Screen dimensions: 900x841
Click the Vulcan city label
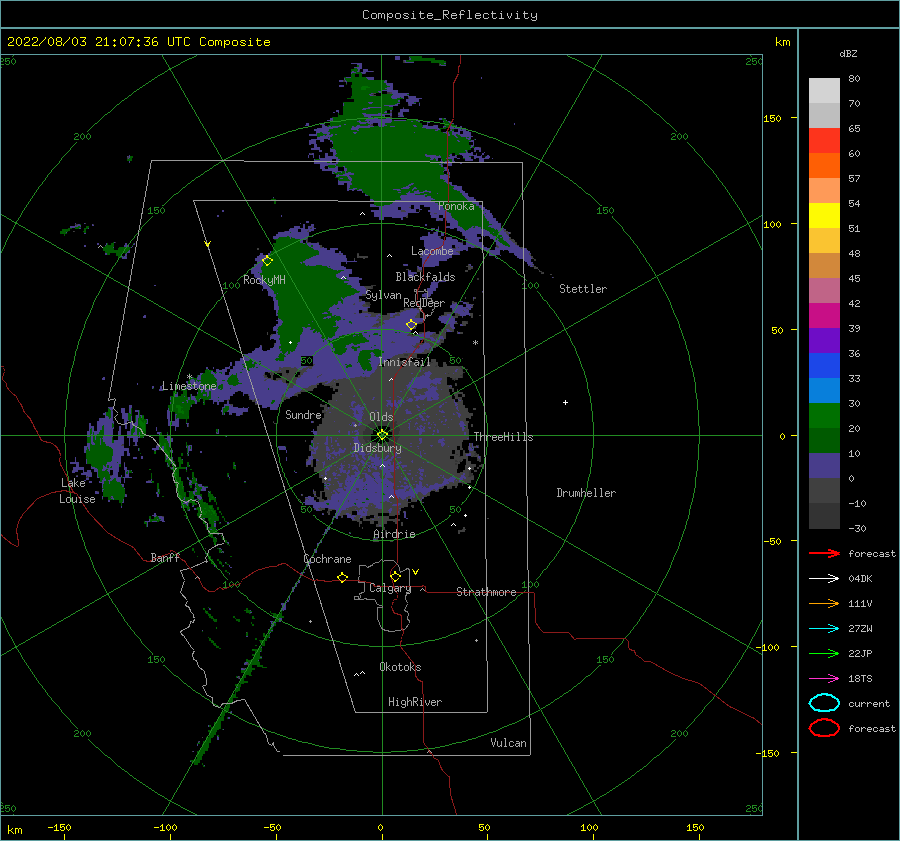coord(509,743)
